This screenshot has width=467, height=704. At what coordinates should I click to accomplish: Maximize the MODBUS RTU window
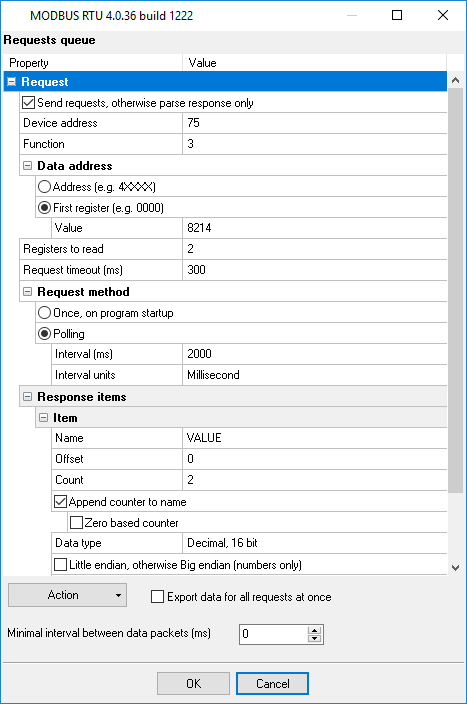[397, 15]
